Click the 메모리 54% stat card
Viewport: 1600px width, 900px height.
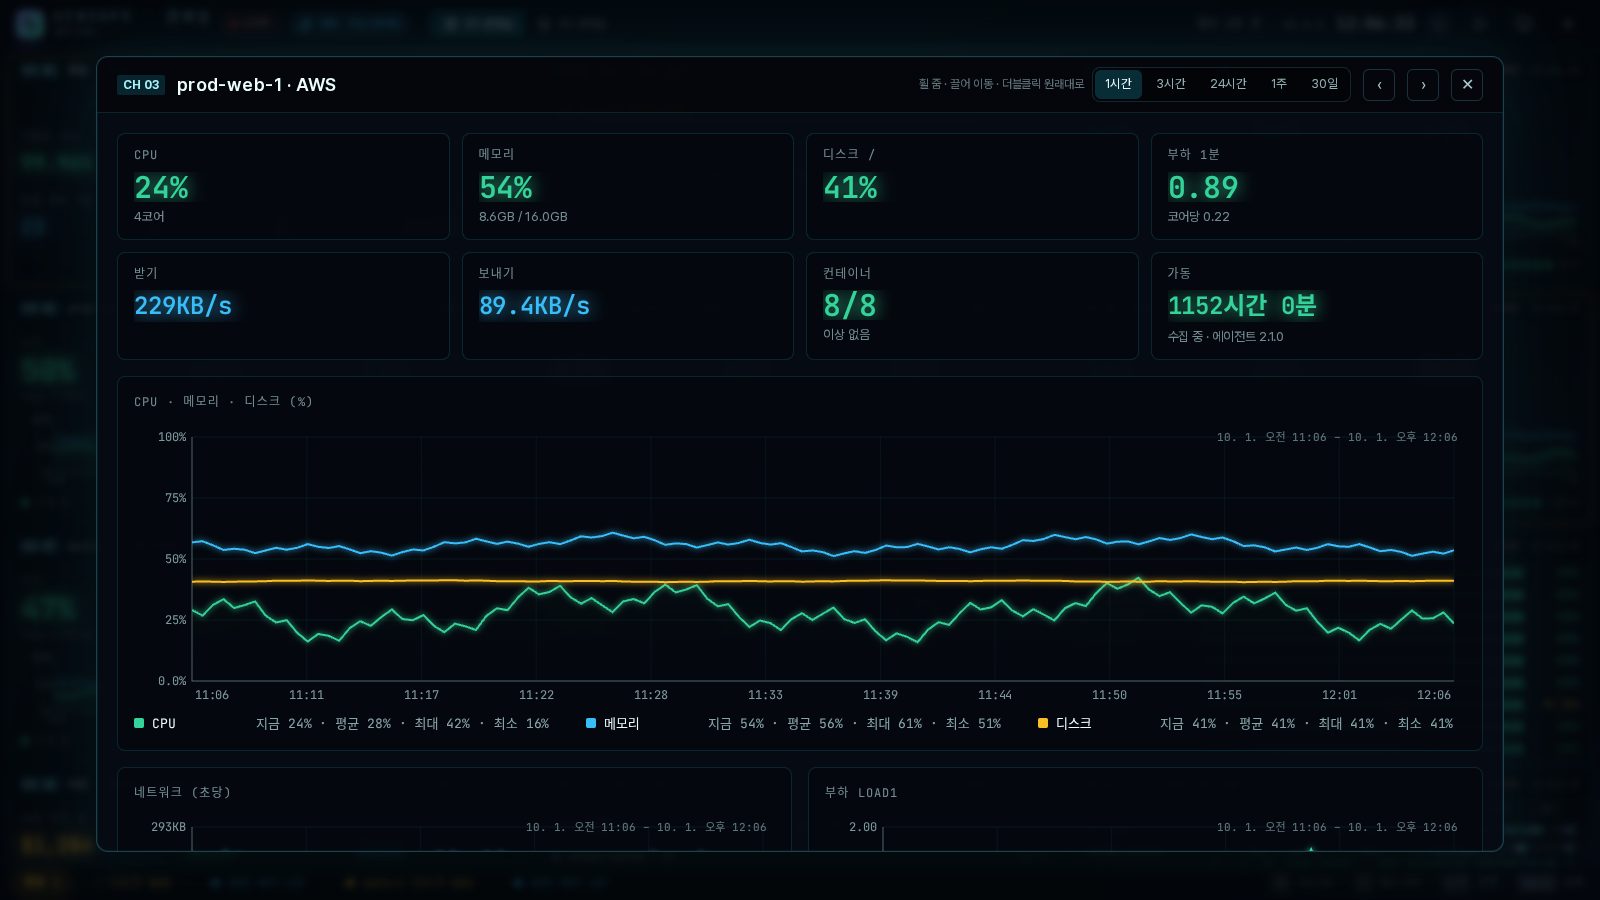click(628, 186)
